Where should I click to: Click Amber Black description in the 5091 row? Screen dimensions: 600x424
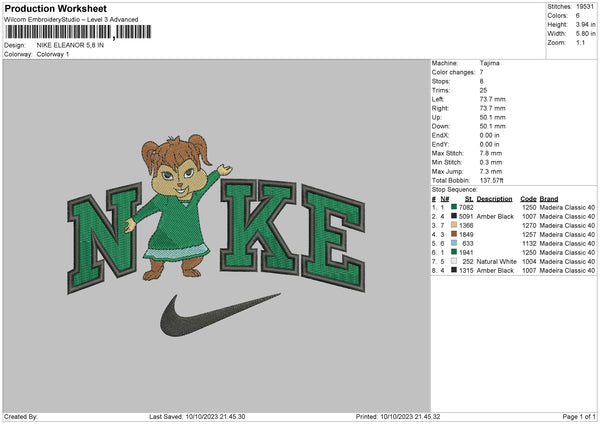click(x=495, y=216)
